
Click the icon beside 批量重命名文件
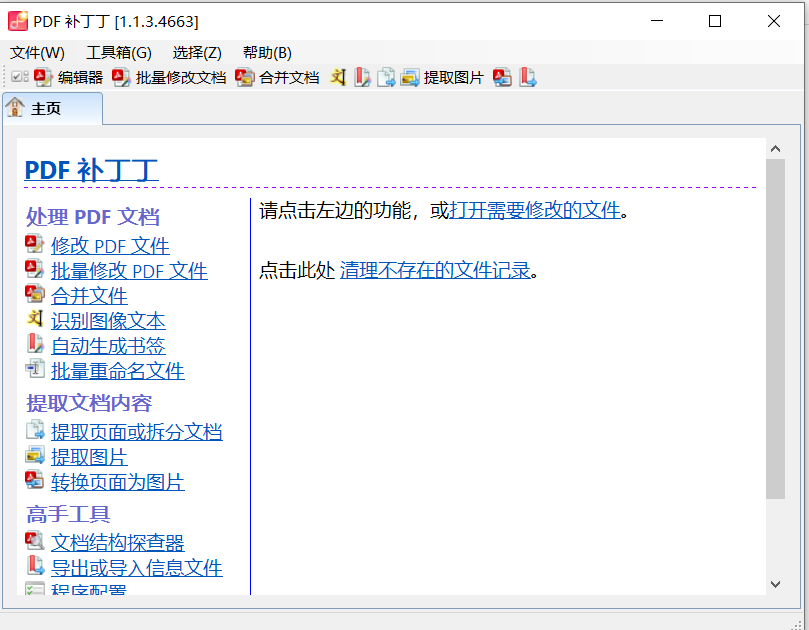(35, 368)
